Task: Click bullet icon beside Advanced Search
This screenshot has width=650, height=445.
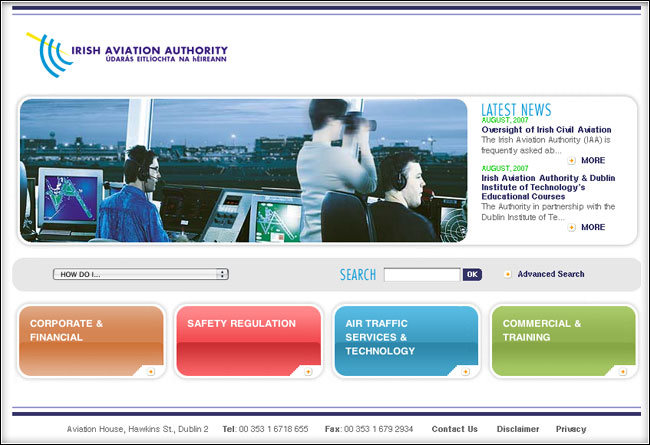Action: (x=507, y=274)
